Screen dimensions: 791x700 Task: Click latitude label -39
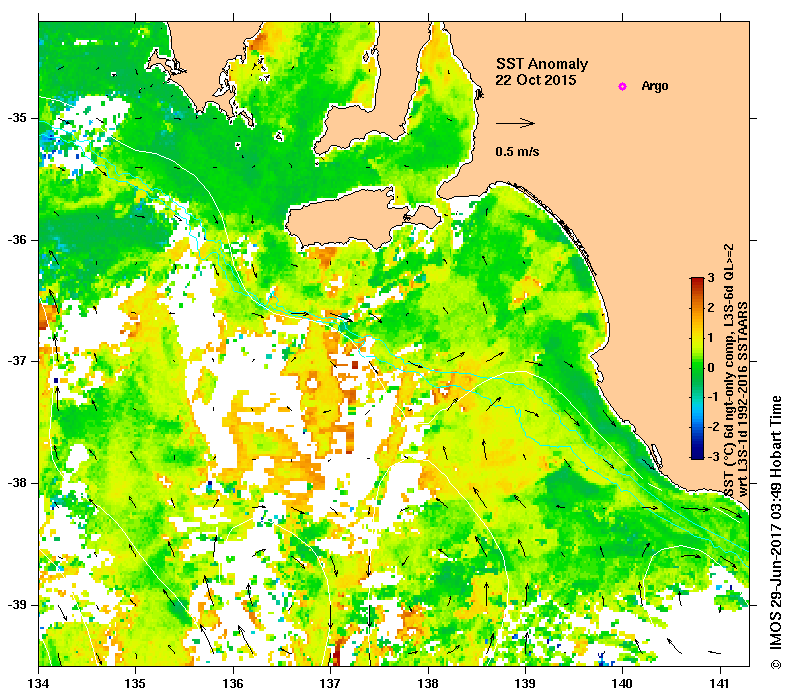[18, 605]
